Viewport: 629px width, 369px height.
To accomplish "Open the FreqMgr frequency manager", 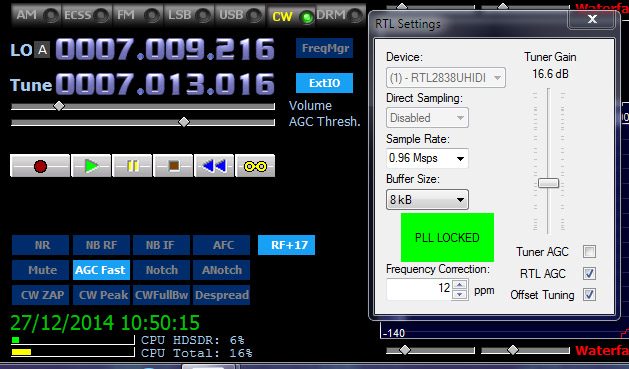I will click(x=325, y=48).
